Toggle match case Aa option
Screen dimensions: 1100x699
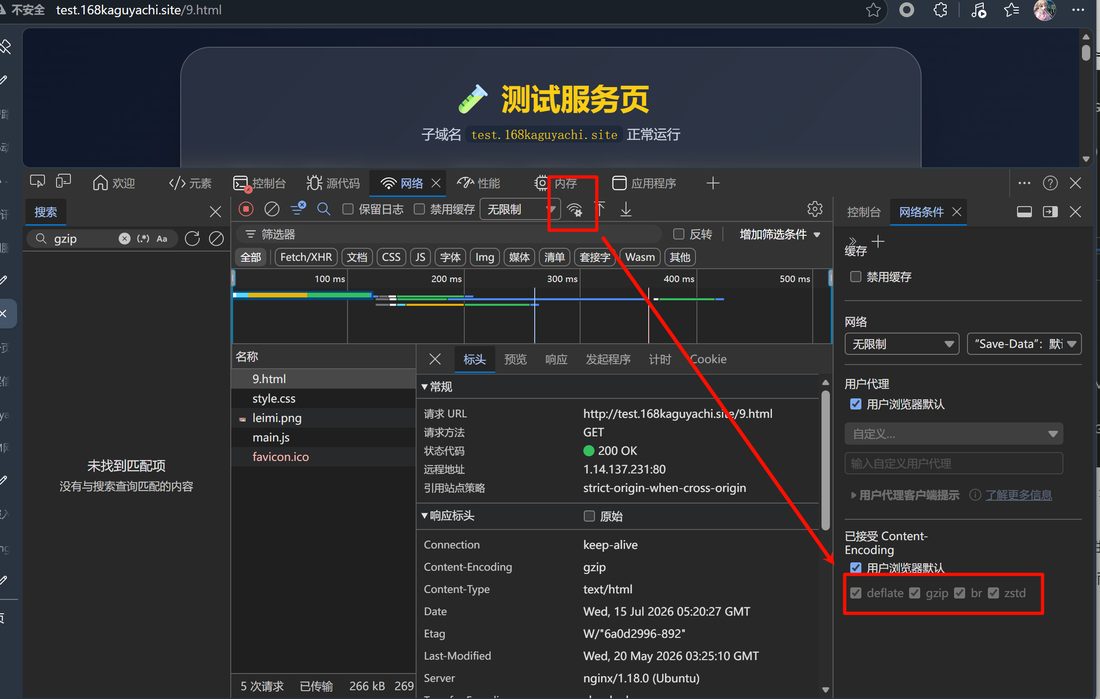[x=162, y=239]
